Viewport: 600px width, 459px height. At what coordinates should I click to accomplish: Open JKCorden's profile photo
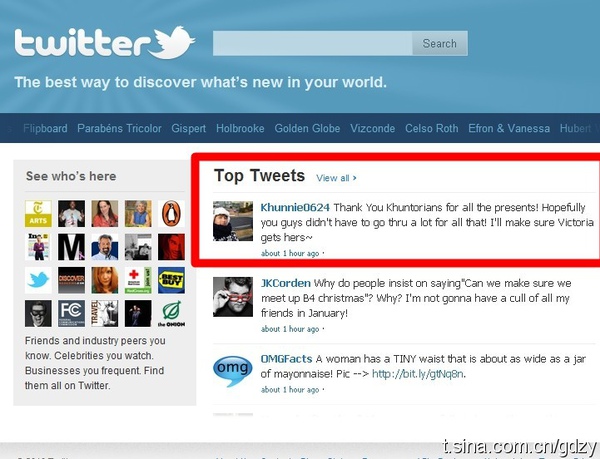point(233,297)
